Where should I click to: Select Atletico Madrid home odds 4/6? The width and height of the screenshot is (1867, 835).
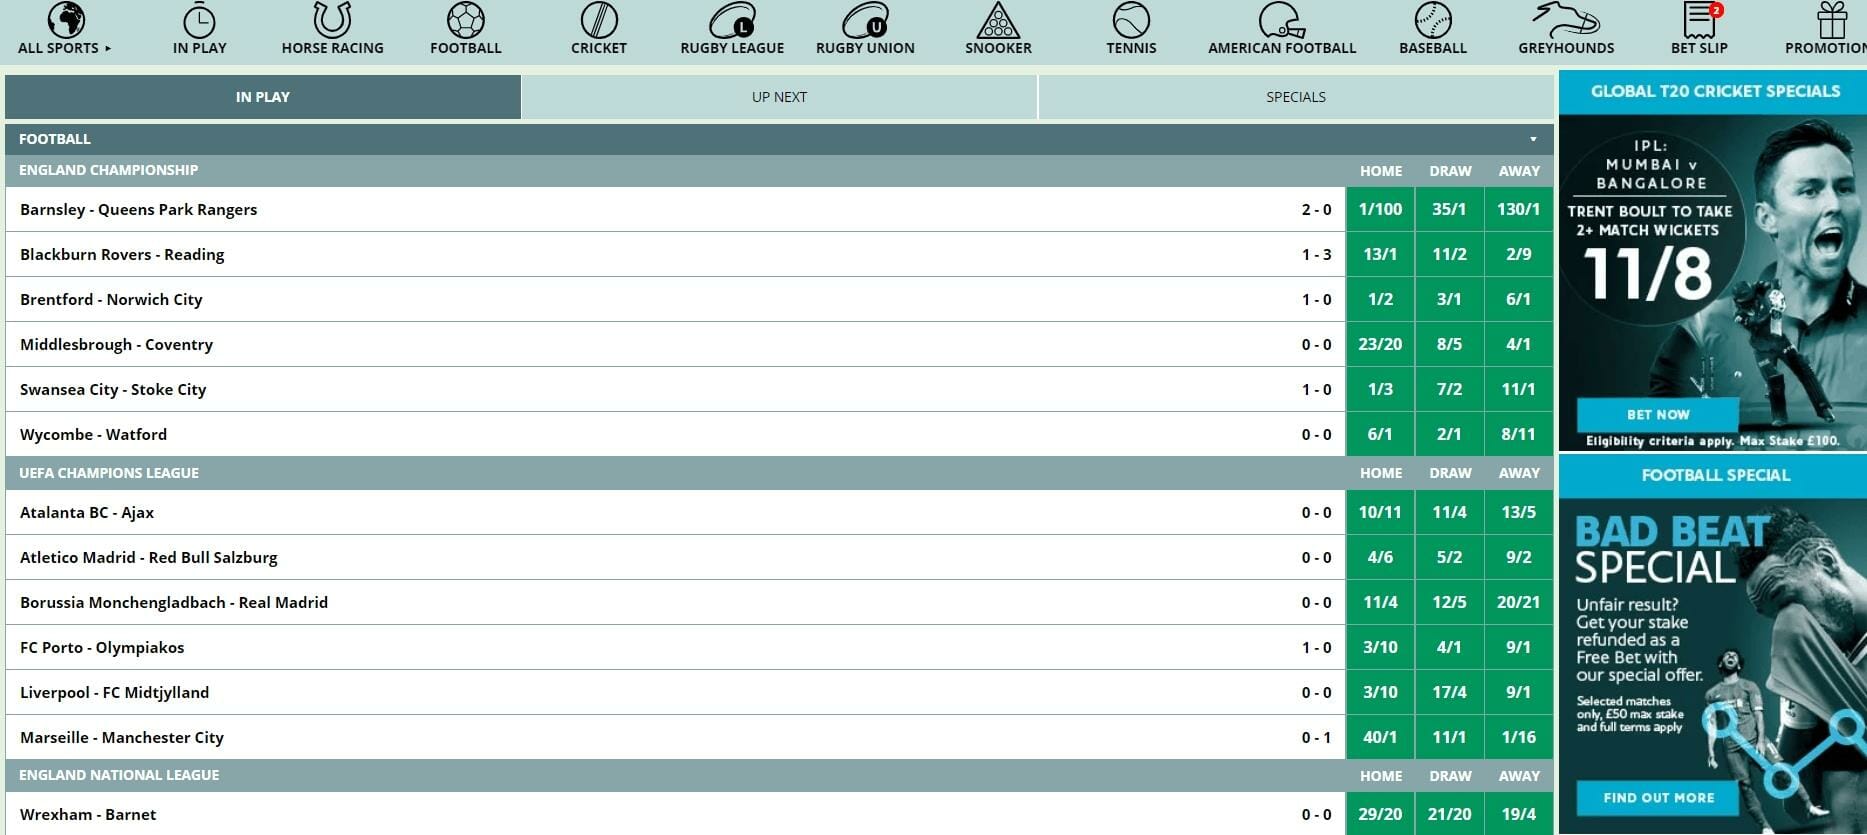point(1380,557)
